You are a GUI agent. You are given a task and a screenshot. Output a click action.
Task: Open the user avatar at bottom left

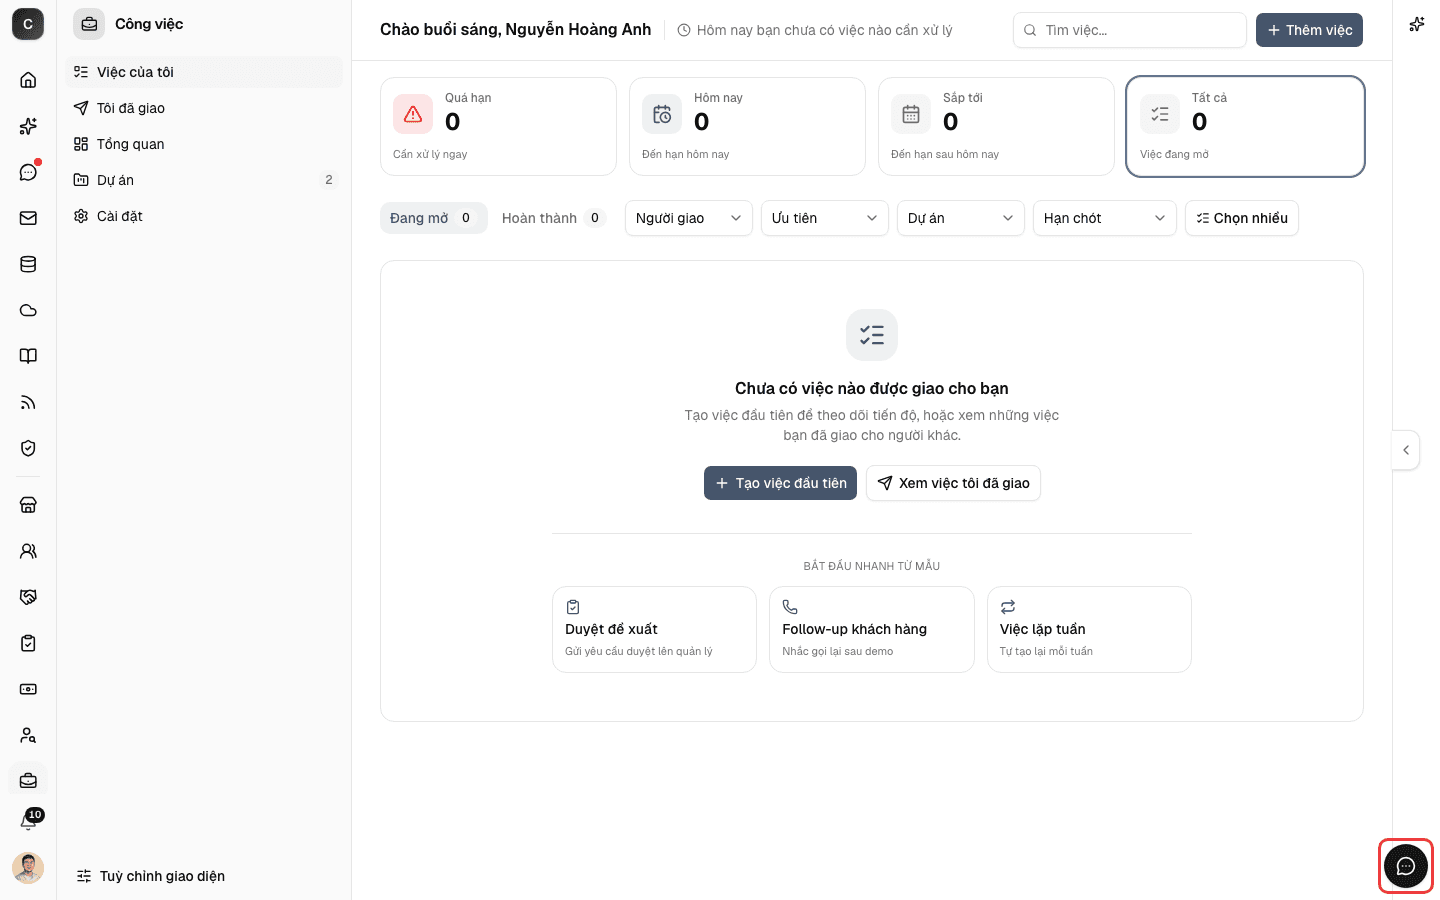28,868
